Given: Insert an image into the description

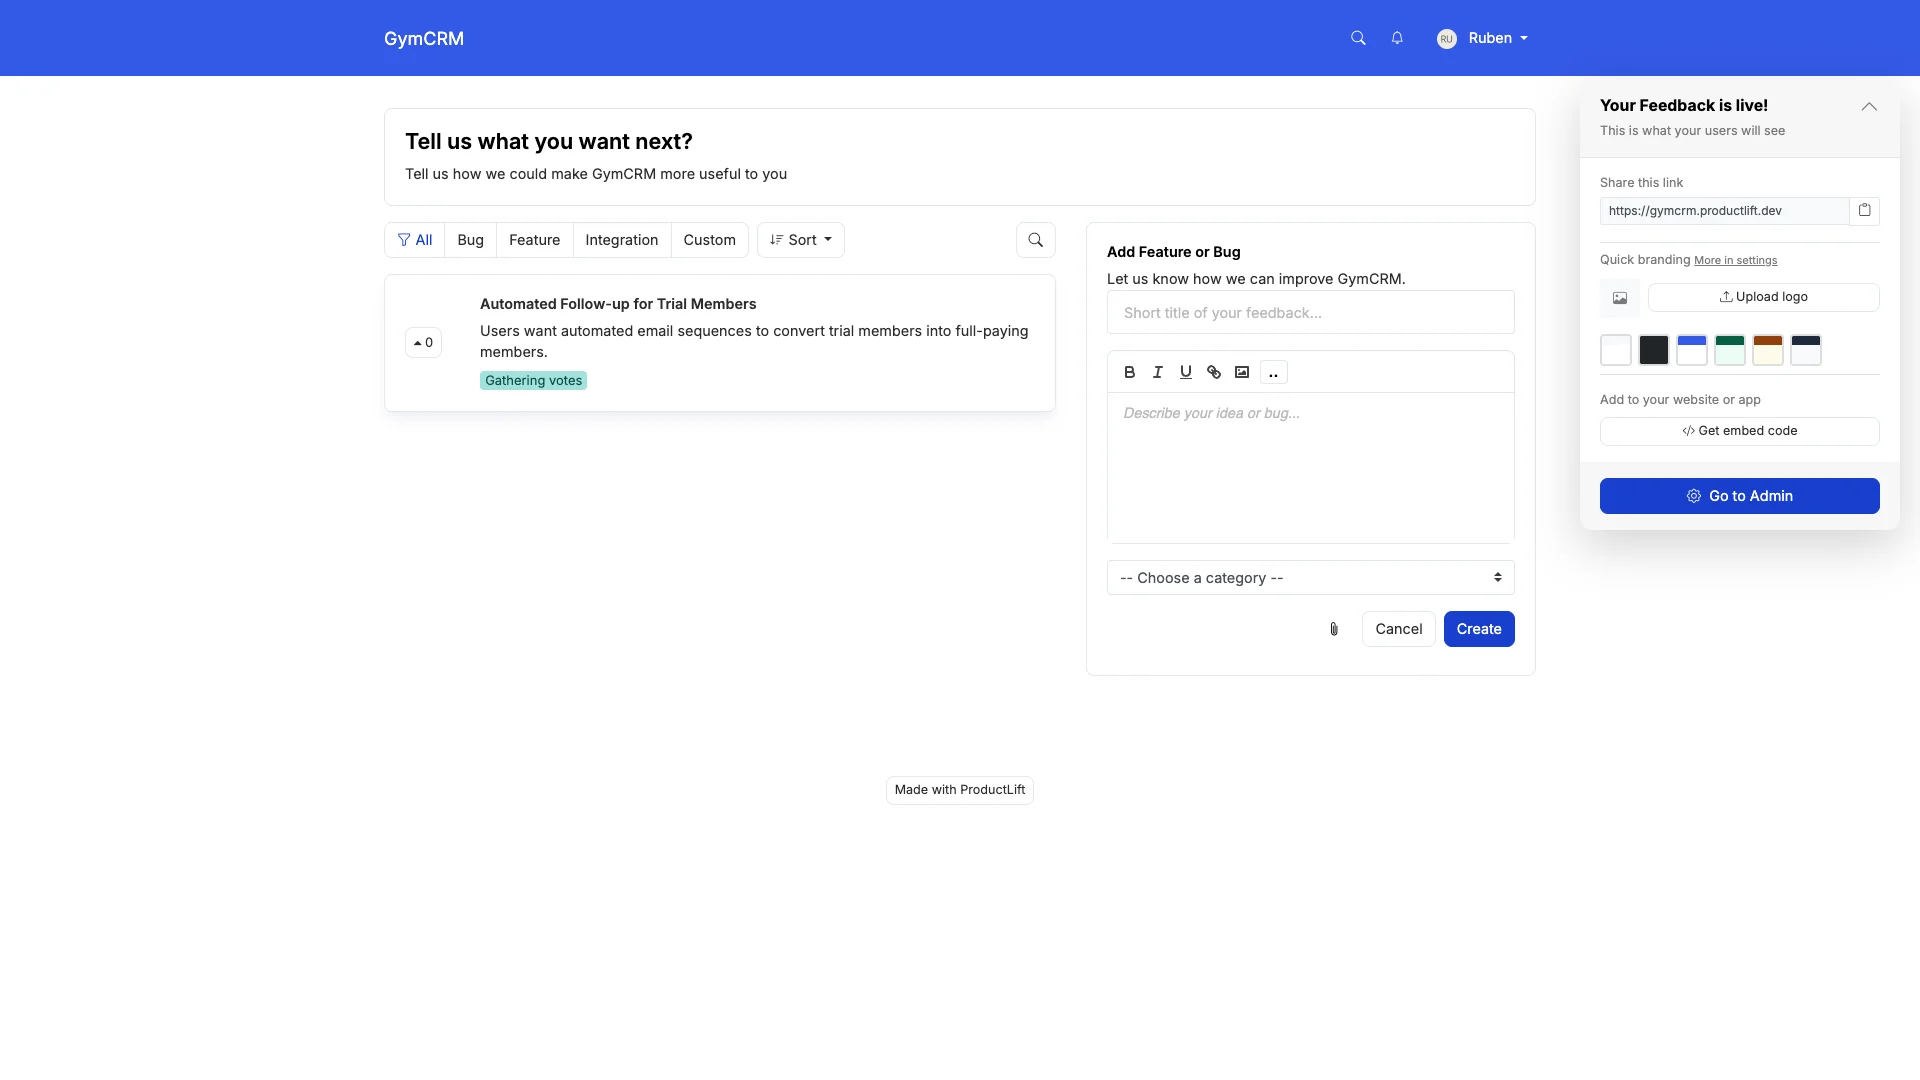Looking at the screenshot, I should tap(1242, 372).
